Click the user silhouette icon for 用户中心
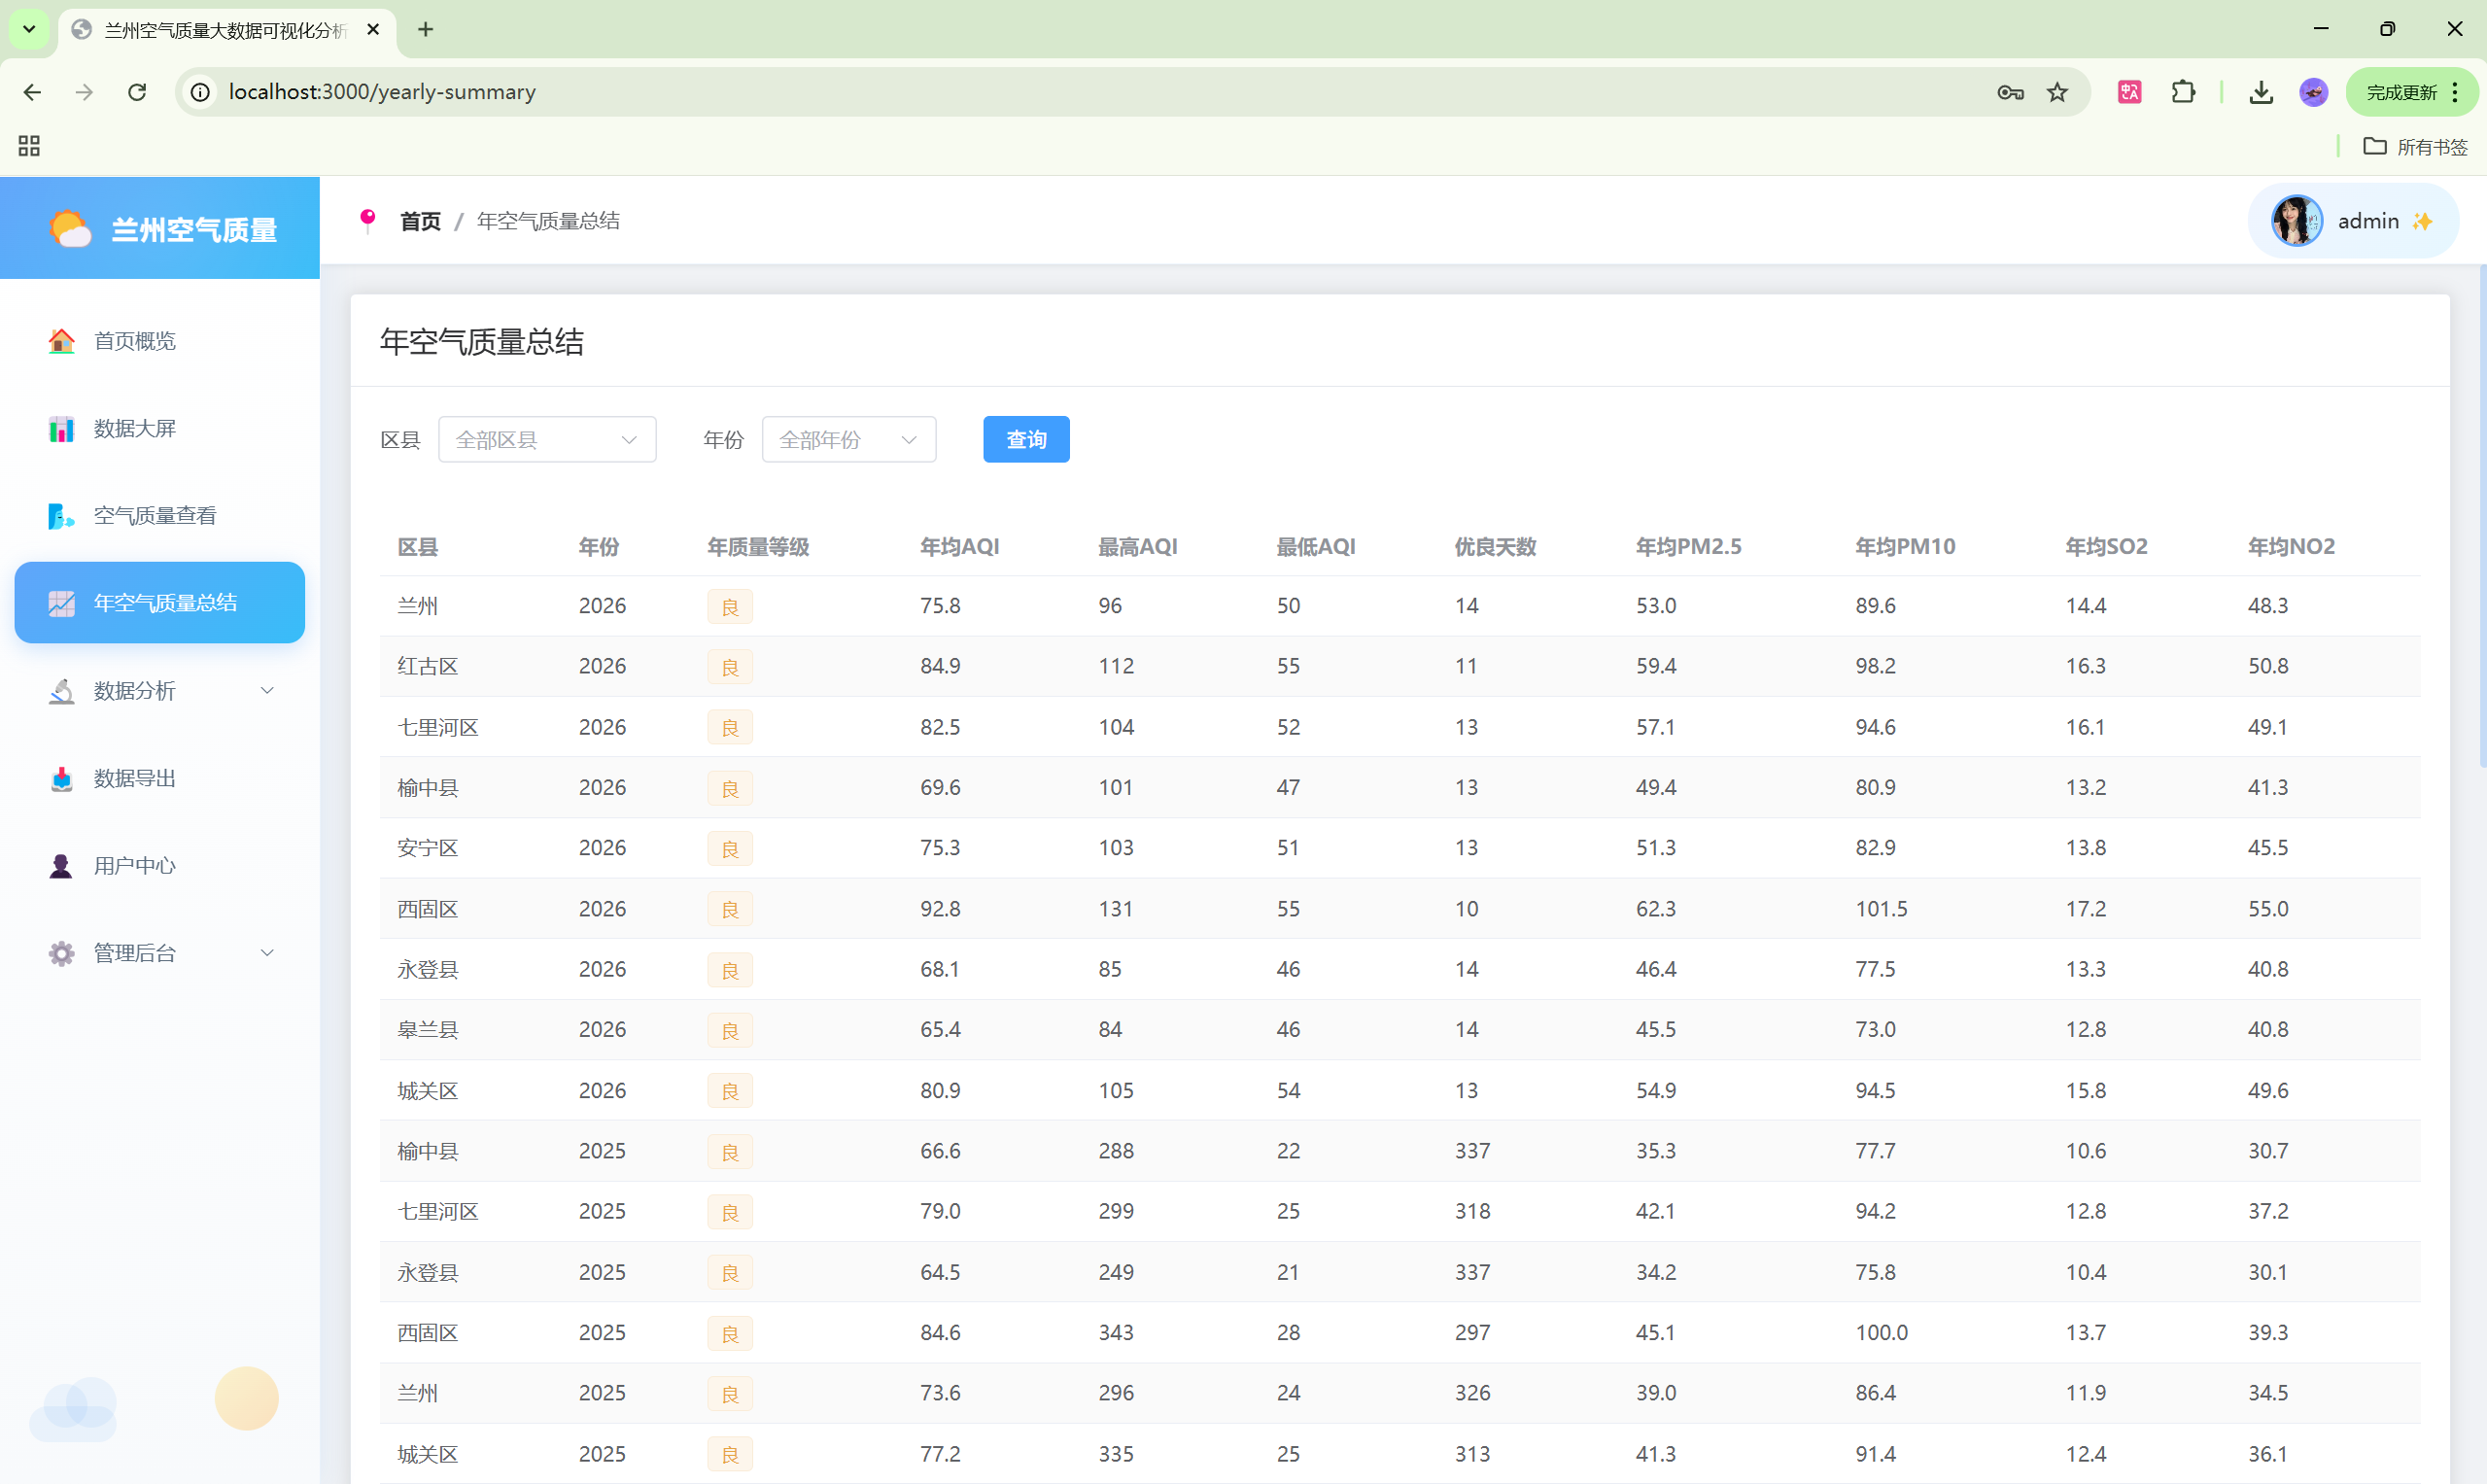2487x1484 pixels. pos(61,866)
